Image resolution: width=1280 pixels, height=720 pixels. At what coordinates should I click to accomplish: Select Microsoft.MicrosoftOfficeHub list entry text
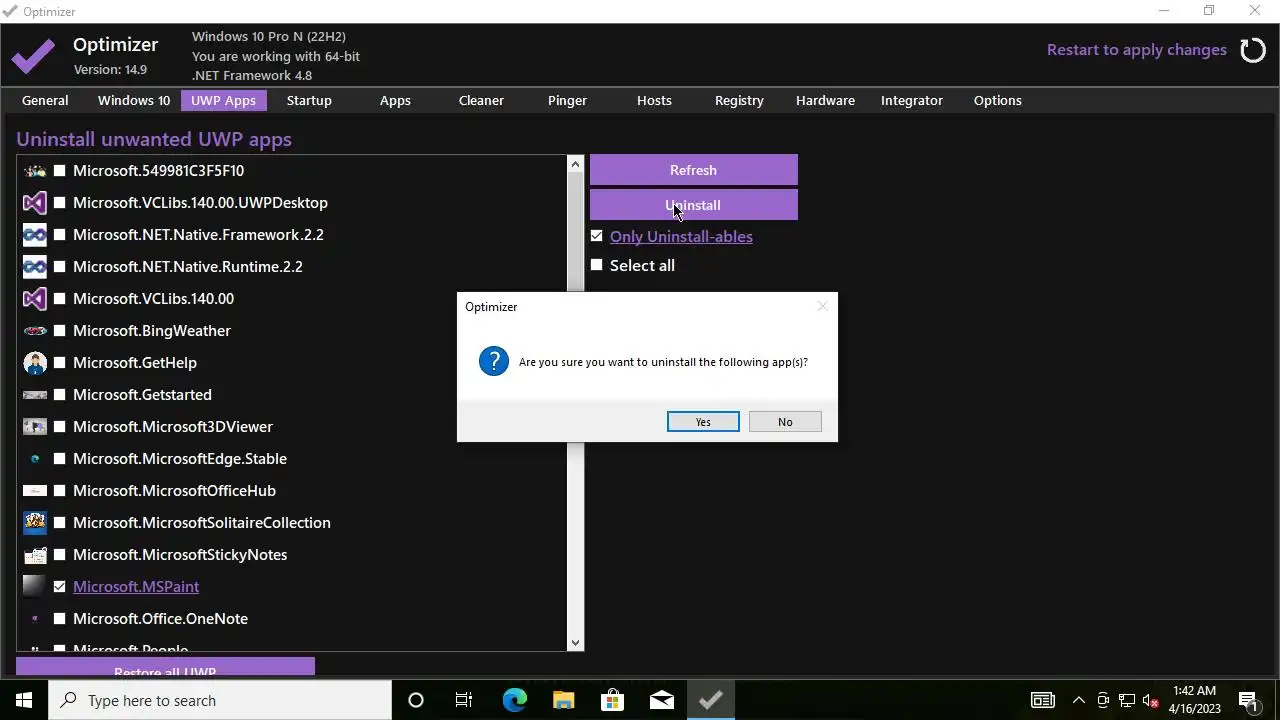click(x=174, y=491)
